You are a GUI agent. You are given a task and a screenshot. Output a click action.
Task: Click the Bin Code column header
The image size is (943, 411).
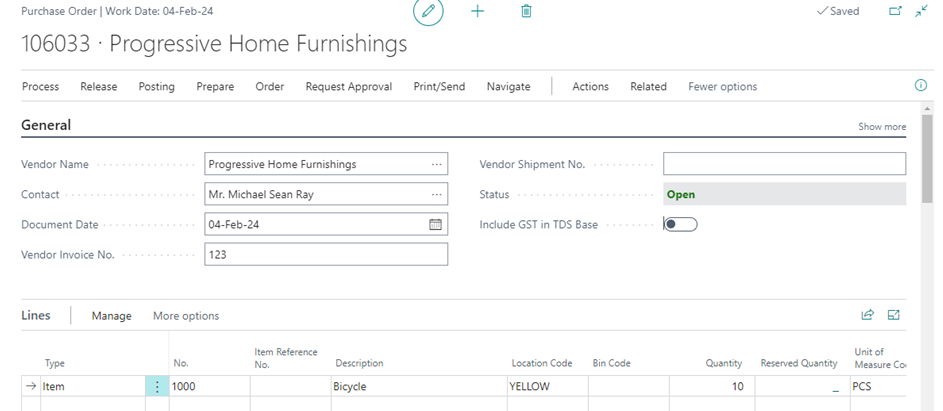[611, 363]
